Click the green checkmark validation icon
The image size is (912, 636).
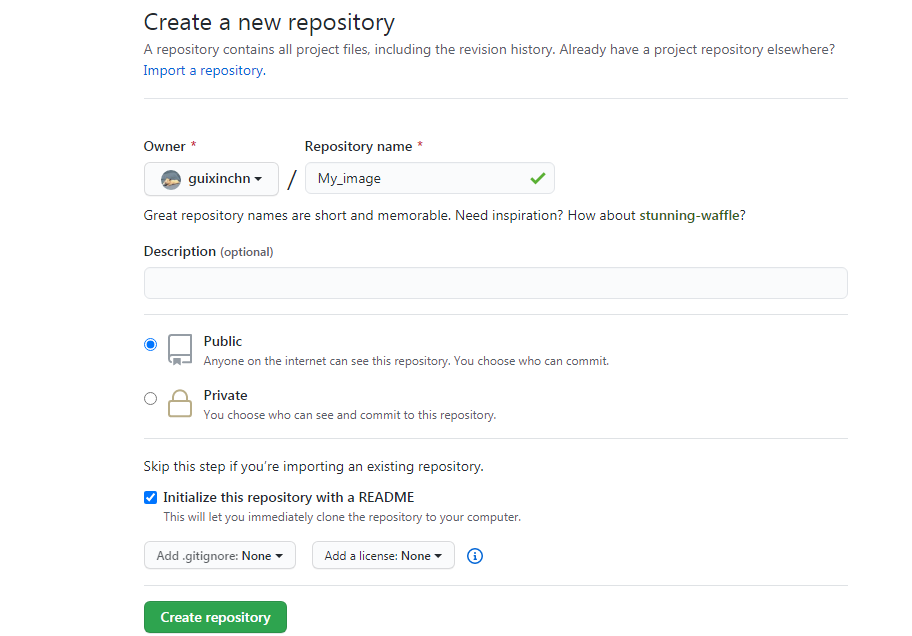tap(538, 179)
